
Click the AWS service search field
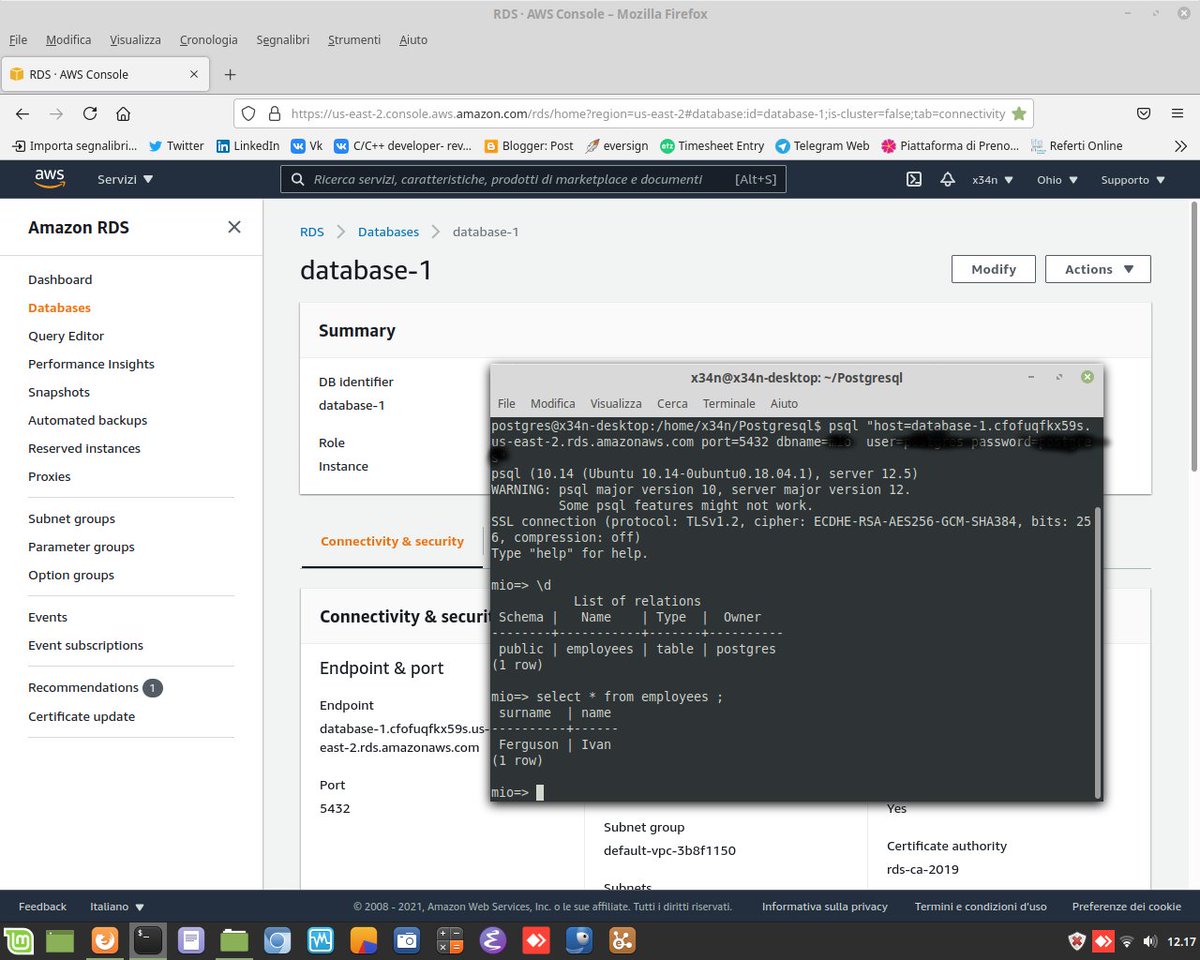coord(533,179)
